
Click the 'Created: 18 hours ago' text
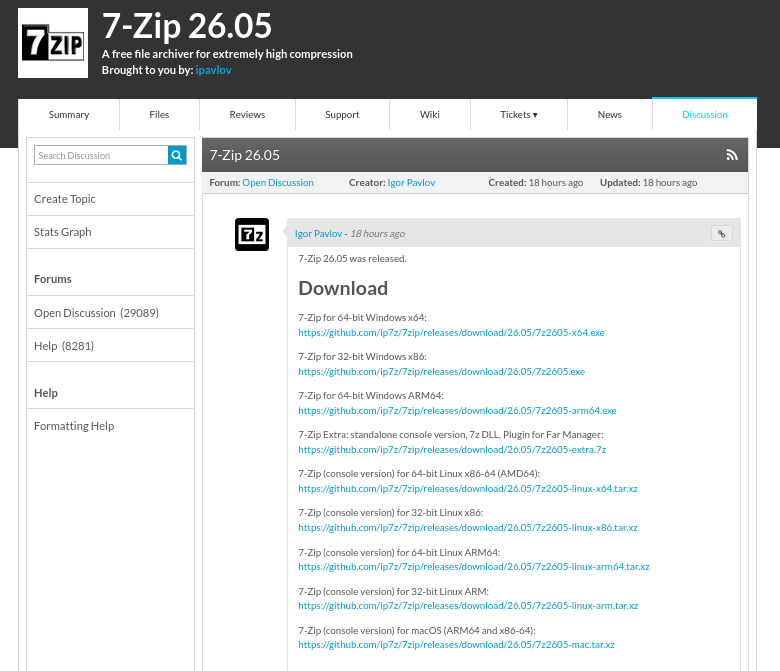pyautogui.click(x=536, y=183)
